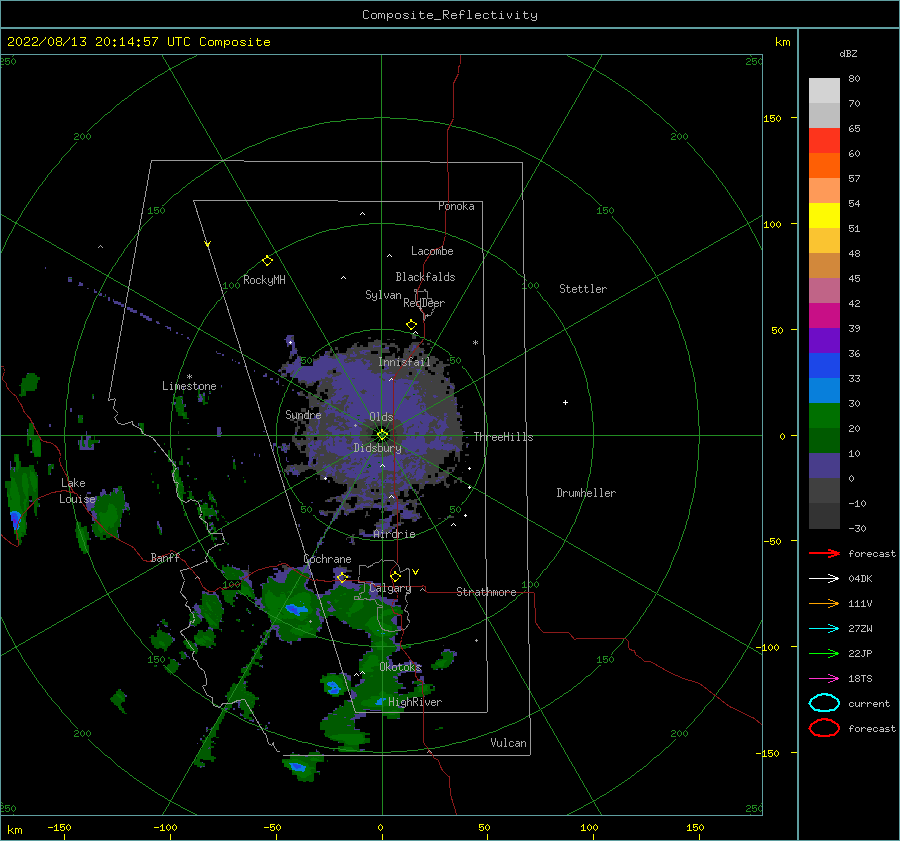
Task: Click the Cochrane city label
Action: [x=327, y=559]
